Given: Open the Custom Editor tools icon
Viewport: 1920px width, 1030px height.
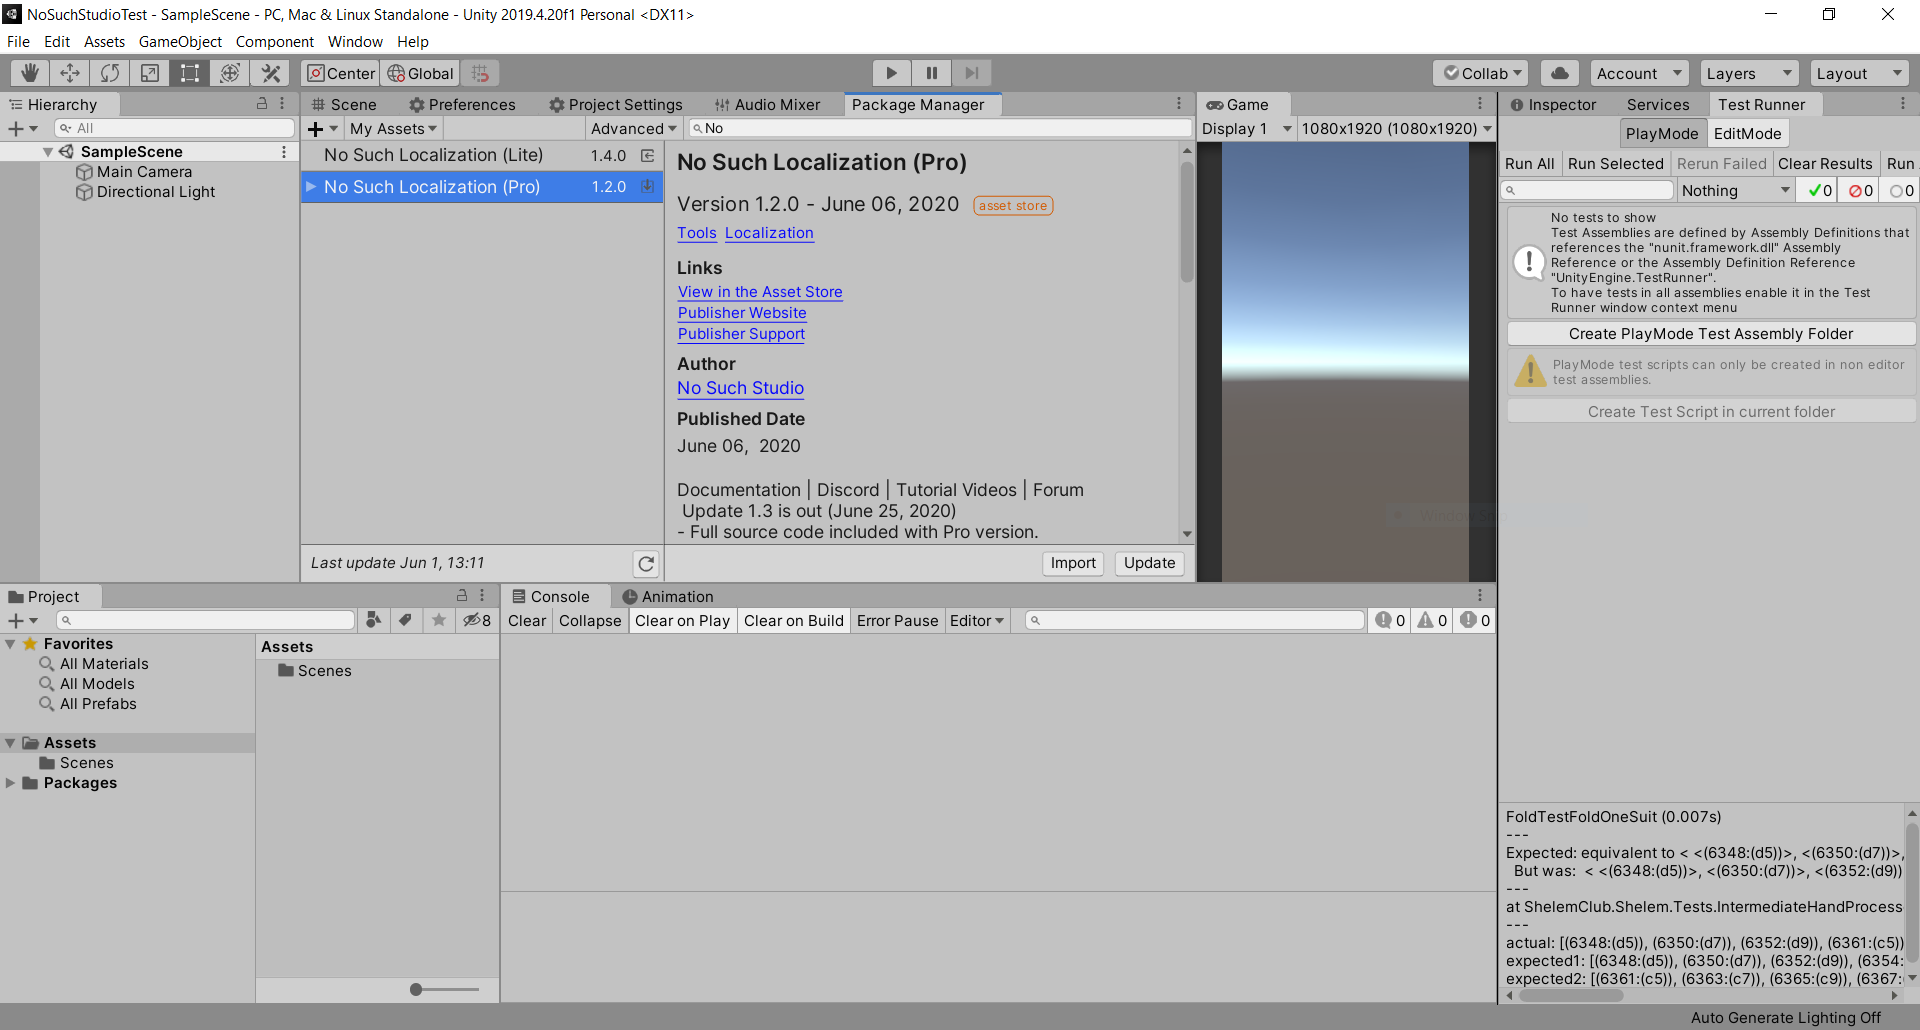Looking at the screenshot, I should coord(270,72).
